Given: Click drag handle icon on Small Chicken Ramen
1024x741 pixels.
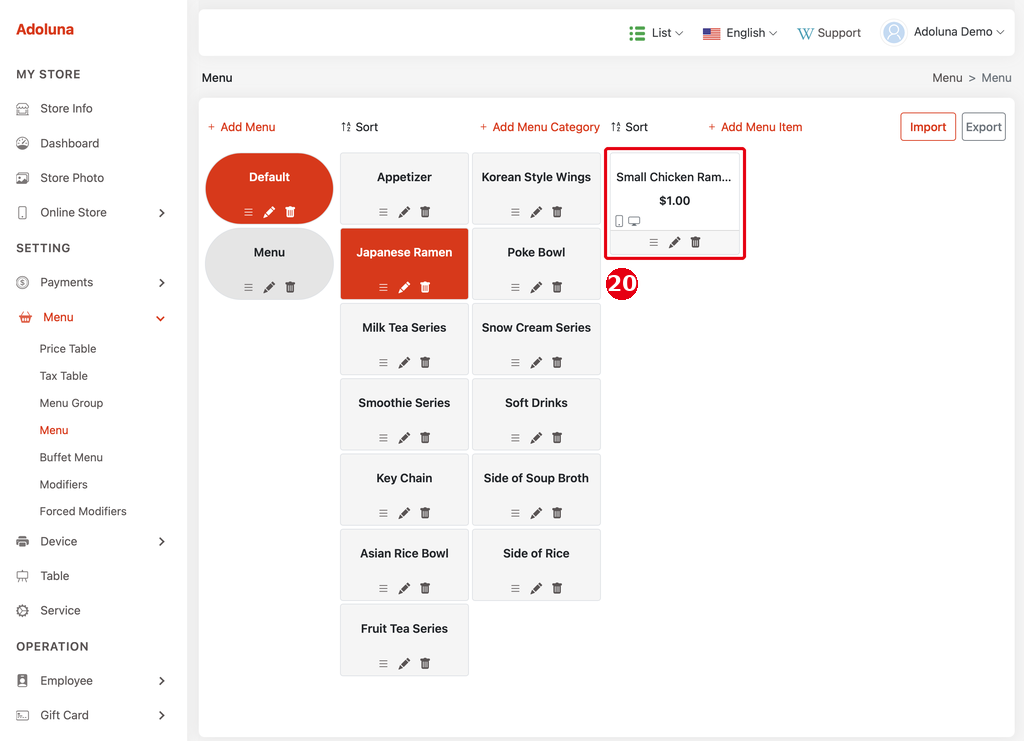Looking at the screenshot, I should tap(654, 242).
